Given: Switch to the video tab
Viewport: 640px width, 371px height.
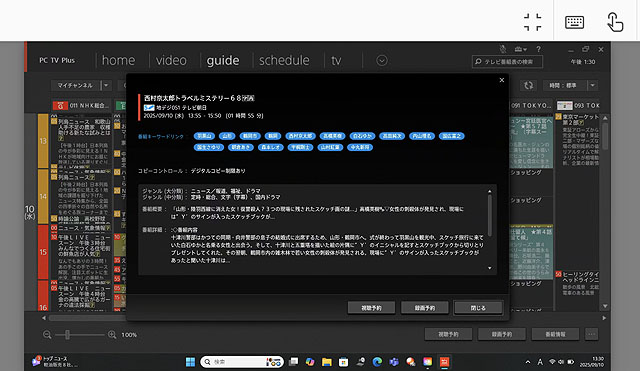Looking at the screenshot, I should (x=171, y=60).
